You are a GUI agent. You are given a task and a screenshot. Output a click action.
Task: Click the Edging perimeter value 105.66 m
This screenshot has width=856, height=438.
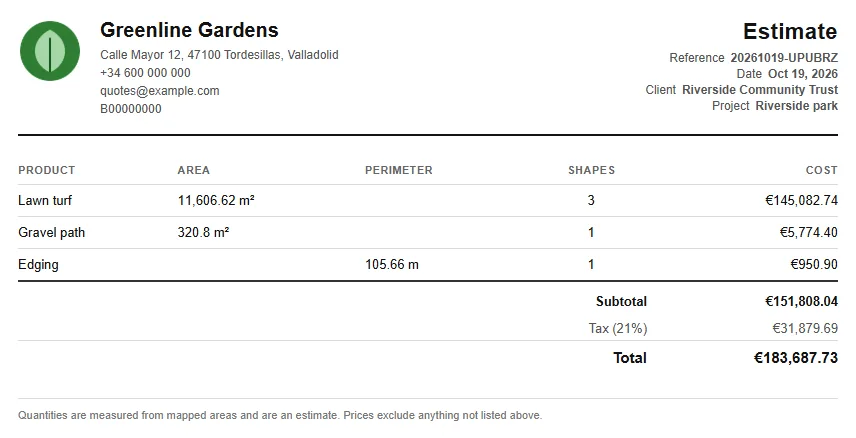(392, 264)
